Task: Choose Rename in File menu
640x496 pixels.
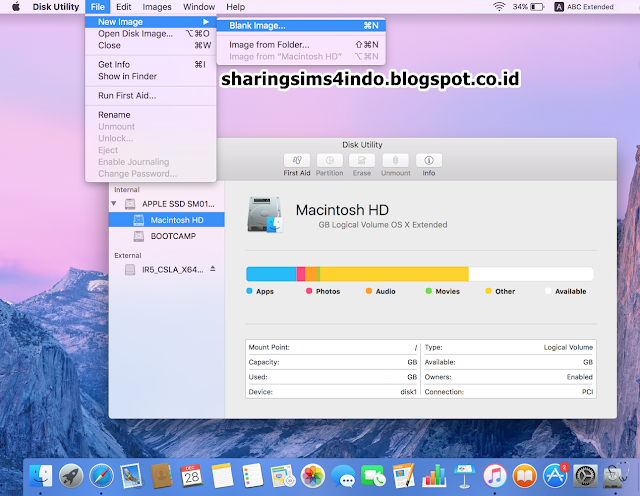Action: pos(151,115)
